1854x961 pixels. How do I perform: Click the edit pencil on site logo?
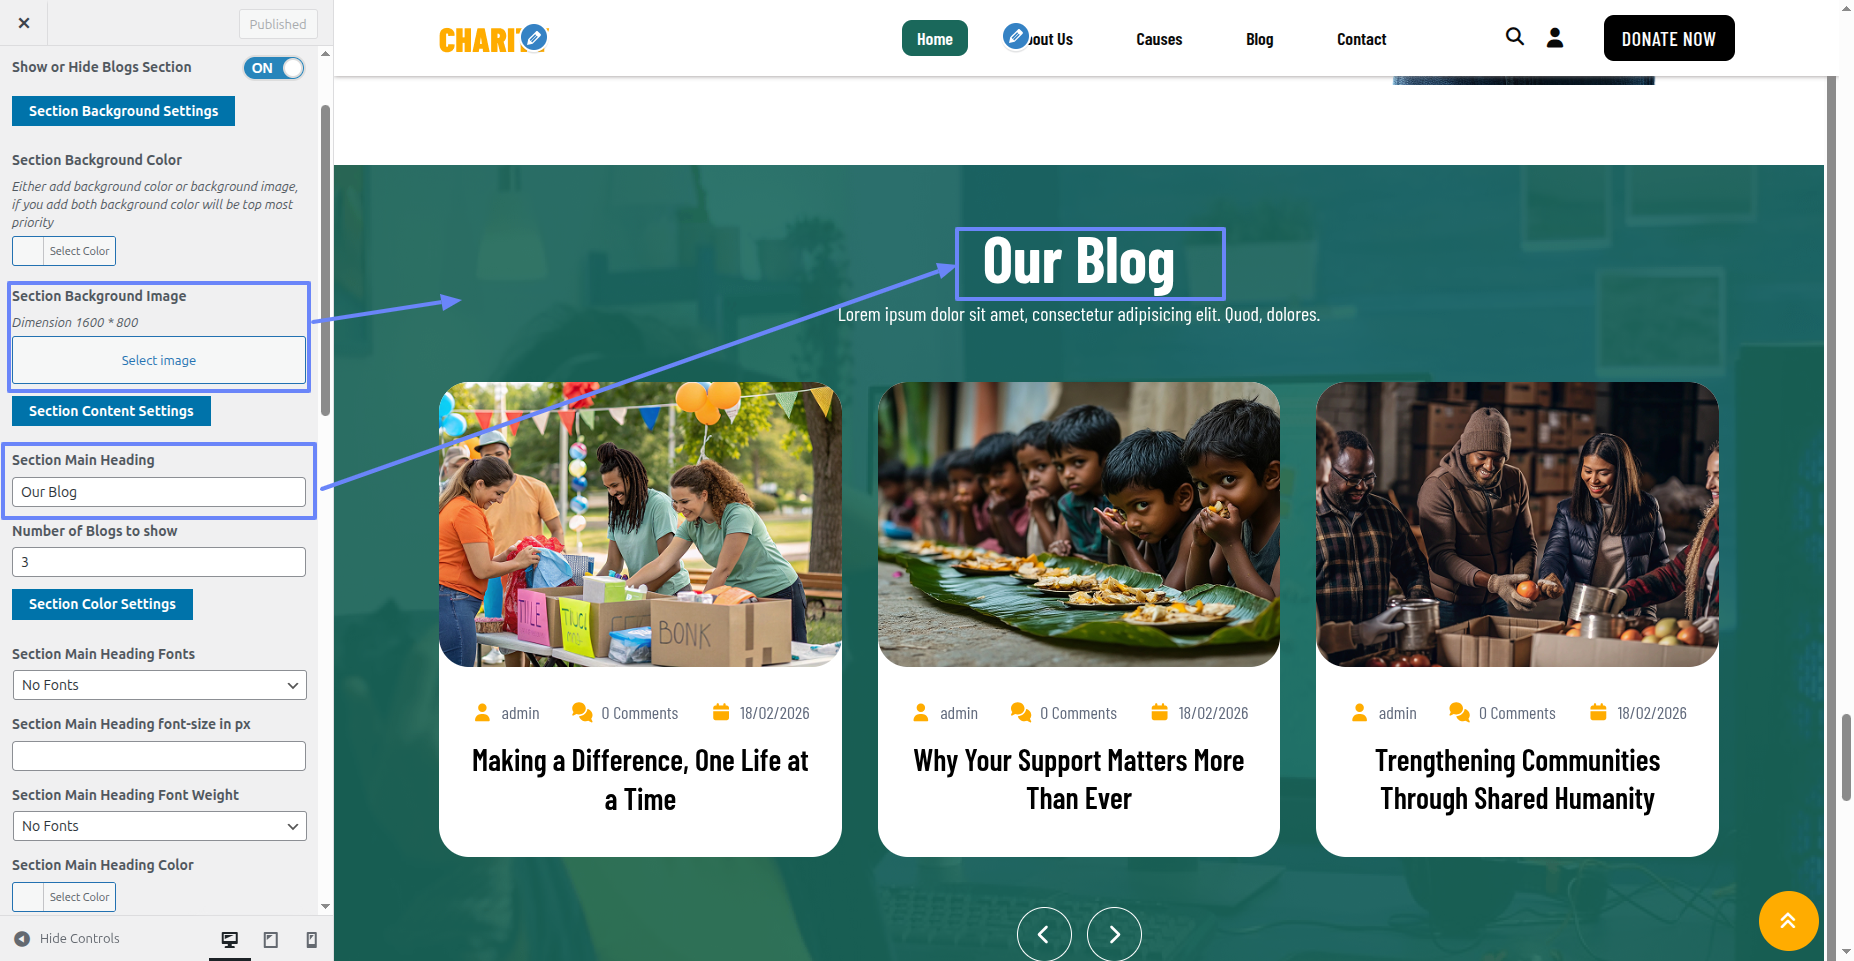[534, 38]
